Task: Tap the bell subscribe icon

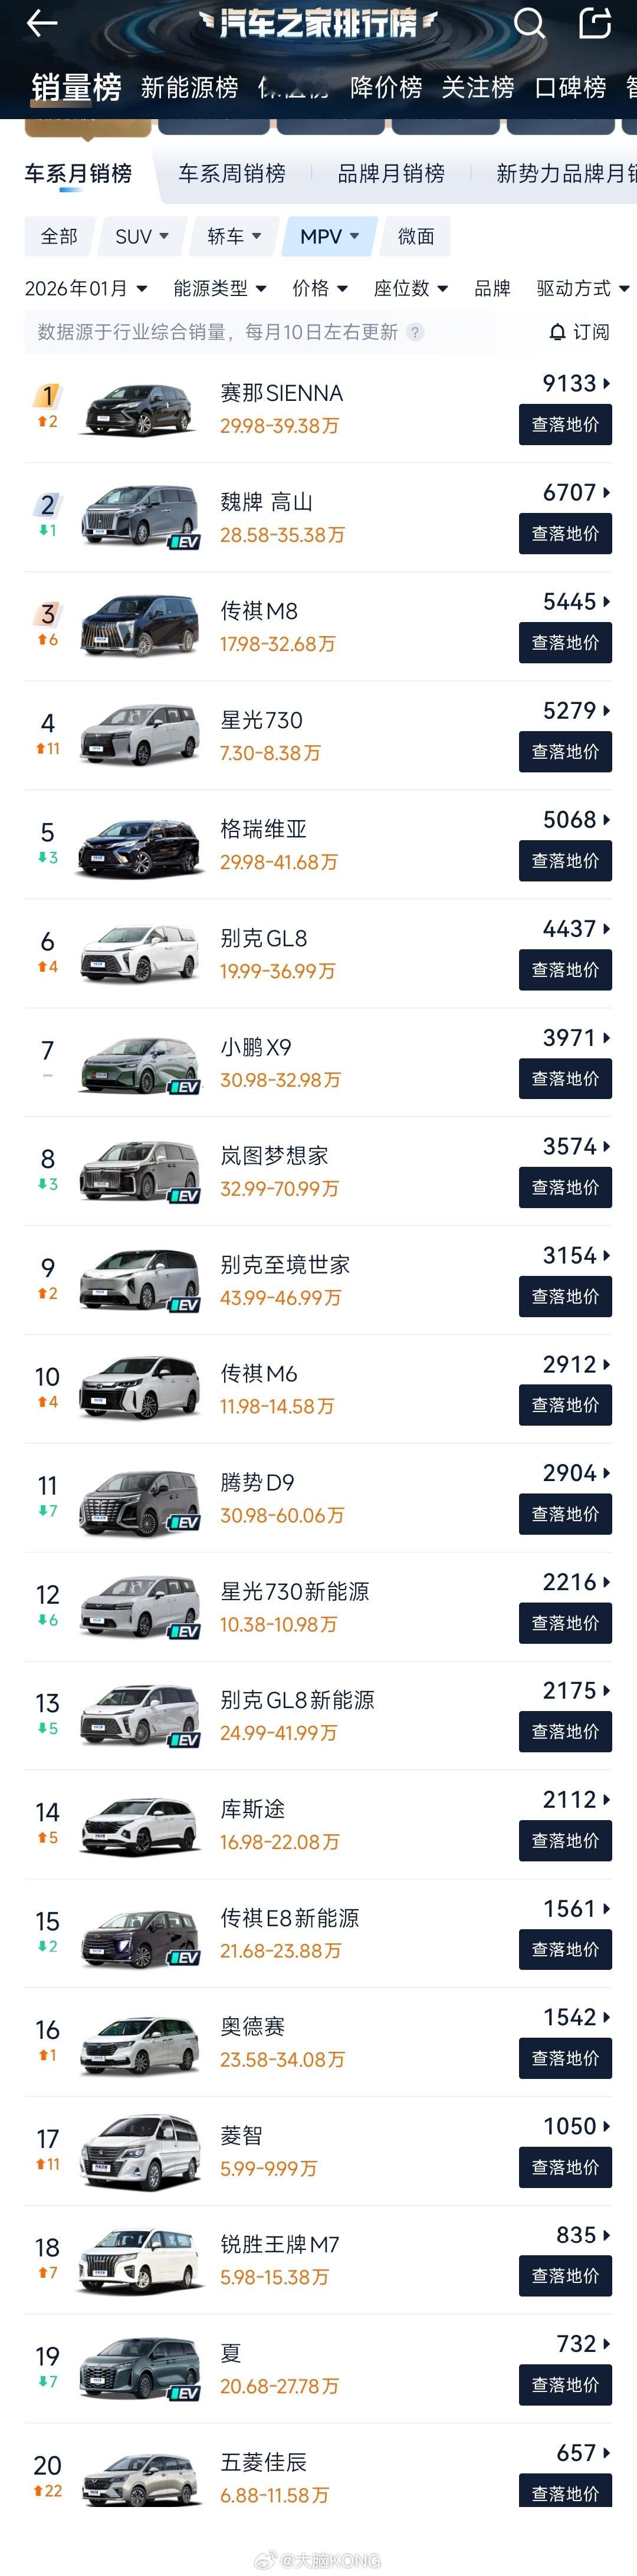Action: pos(558,332)
